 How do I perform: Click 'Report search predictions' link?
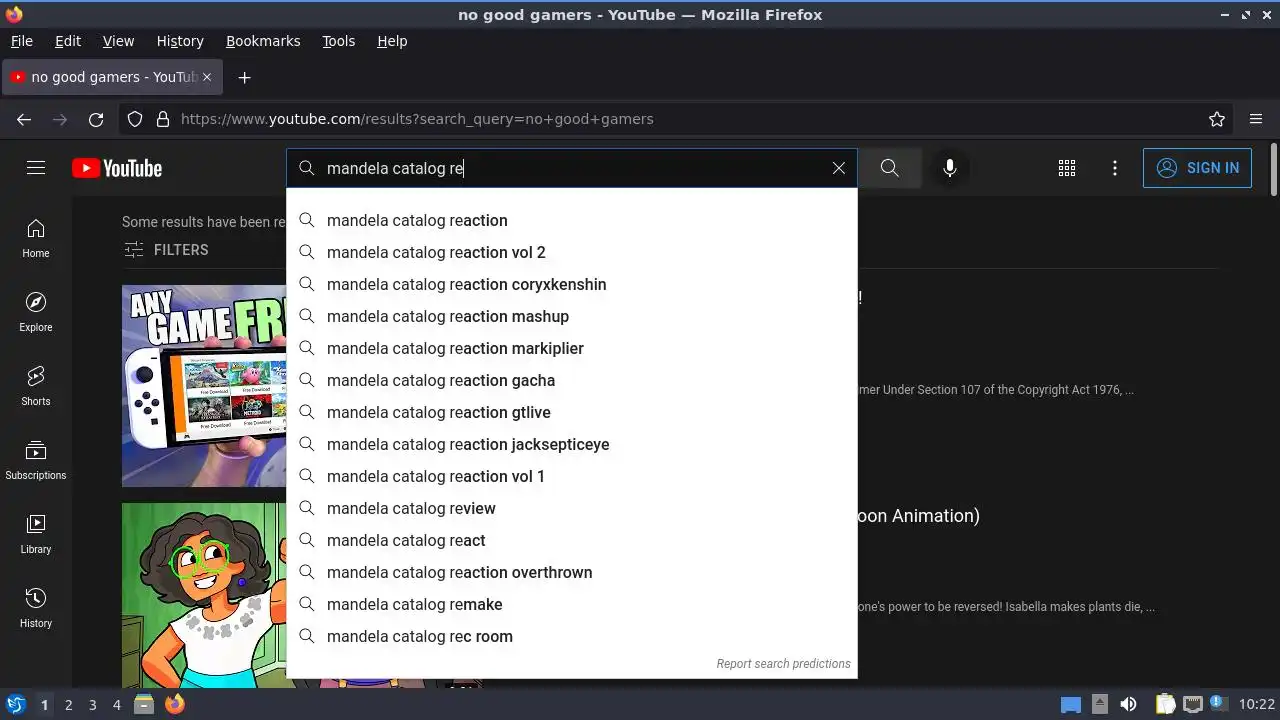click(783, 664)
